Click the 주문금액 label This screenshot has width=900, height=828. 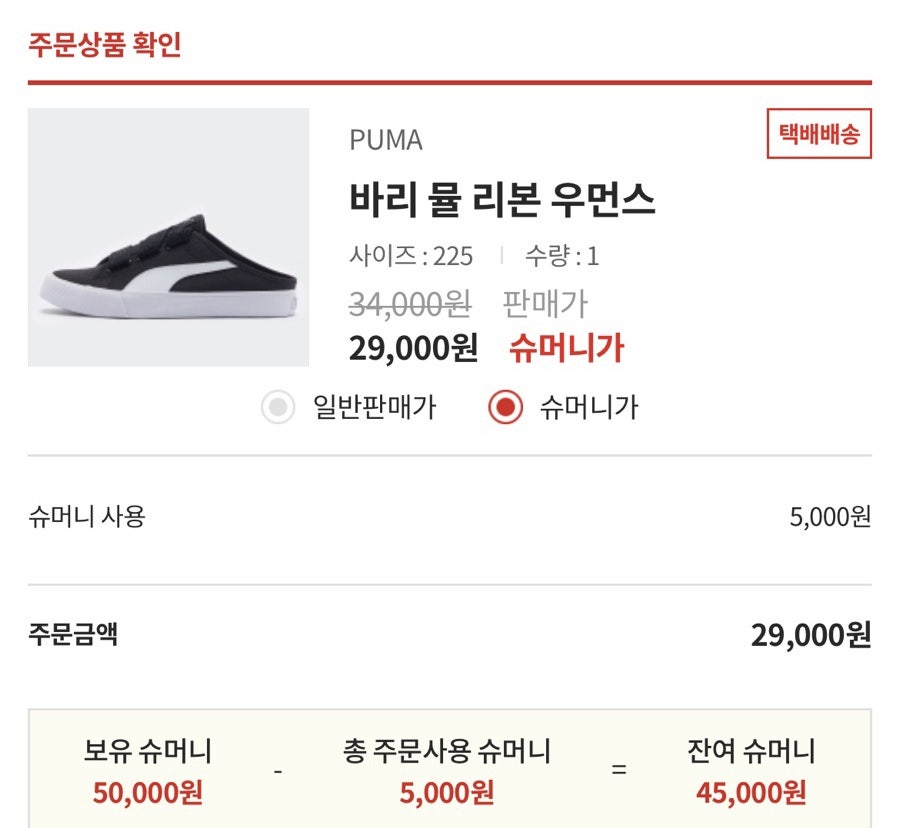[x=73, y=634]
